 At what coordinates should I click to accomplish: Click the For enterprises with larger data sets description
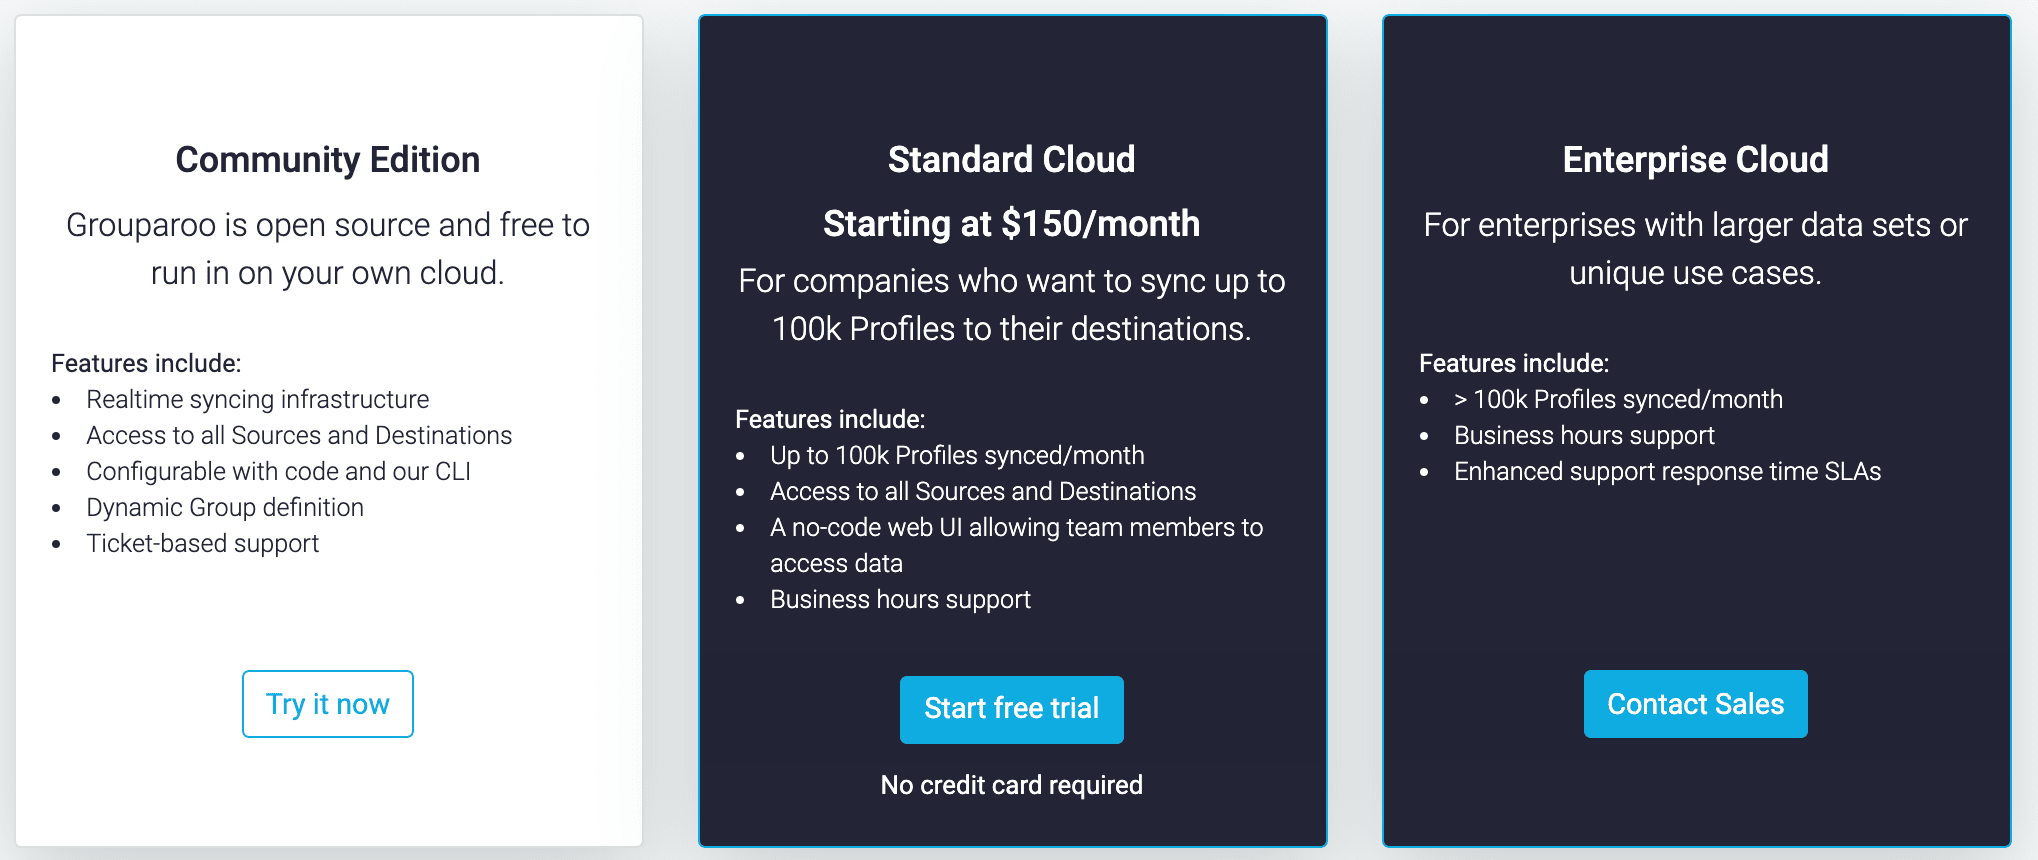1696,249
